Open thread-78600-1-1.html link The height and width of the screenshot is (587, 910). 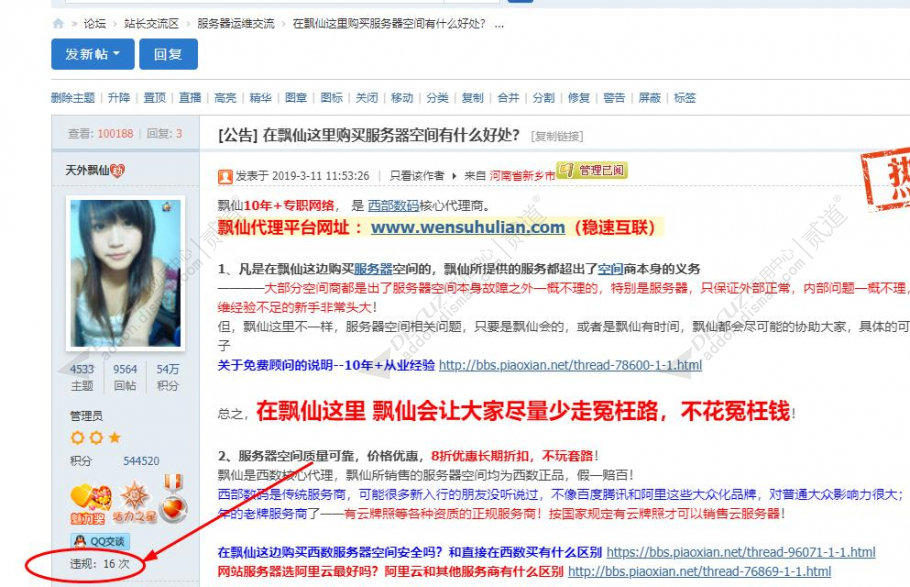pyautogui.click(x=570, y=365)
